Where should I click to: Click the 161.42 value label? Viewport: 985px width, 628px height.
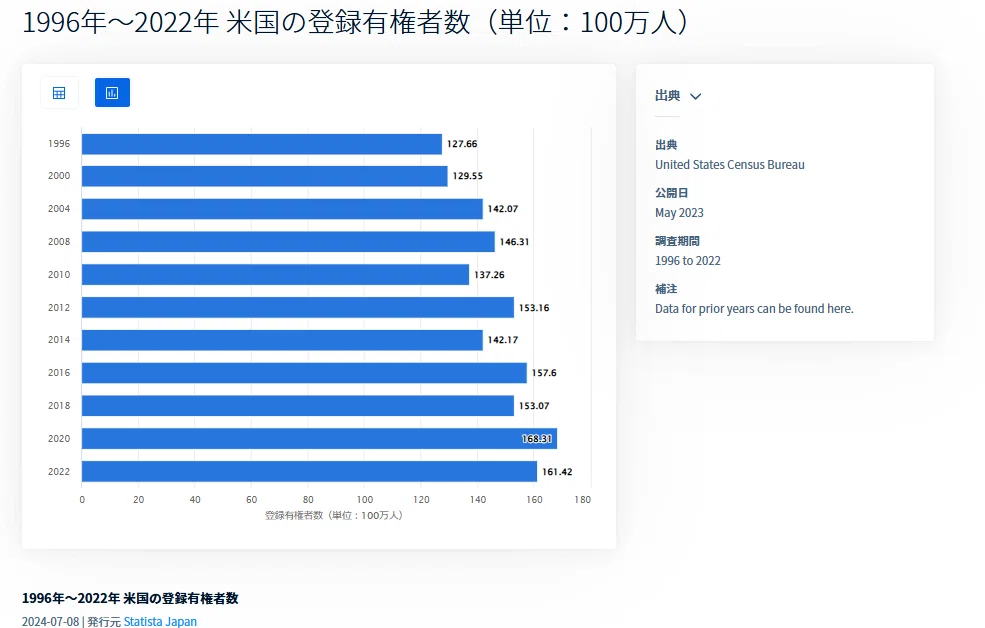557,472
